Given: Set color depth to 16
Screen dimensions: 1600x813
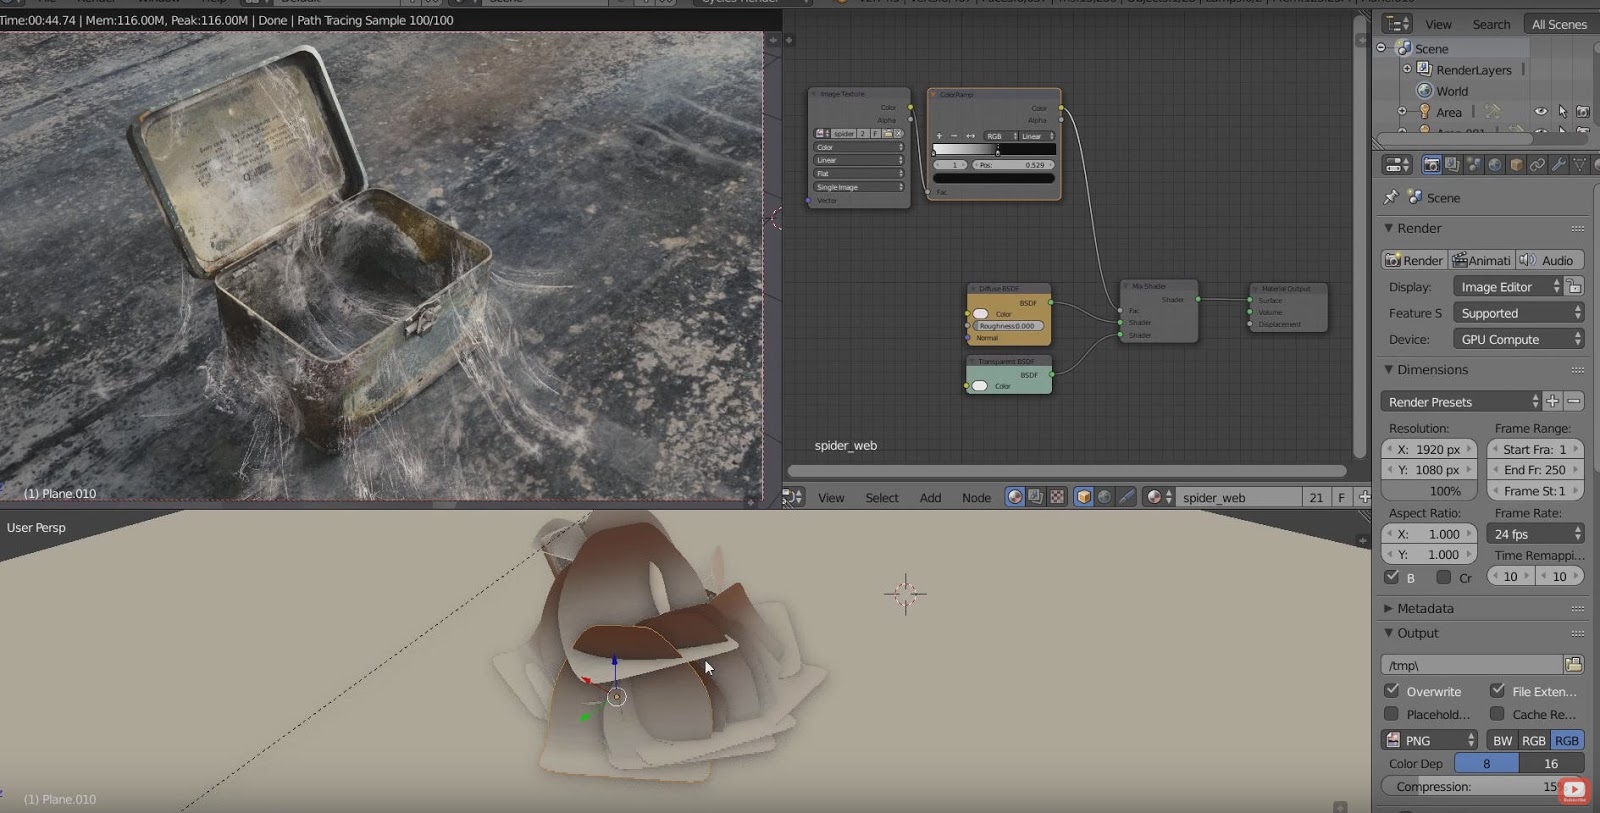Looking at the screenshot, I should (x=1551, y=763).
